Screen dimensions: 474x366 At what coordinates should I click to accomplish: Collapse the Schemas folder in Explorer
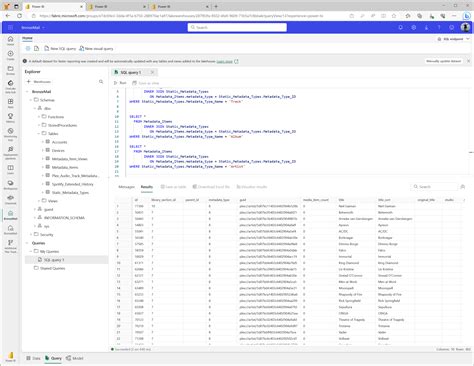tap(31, 100)
